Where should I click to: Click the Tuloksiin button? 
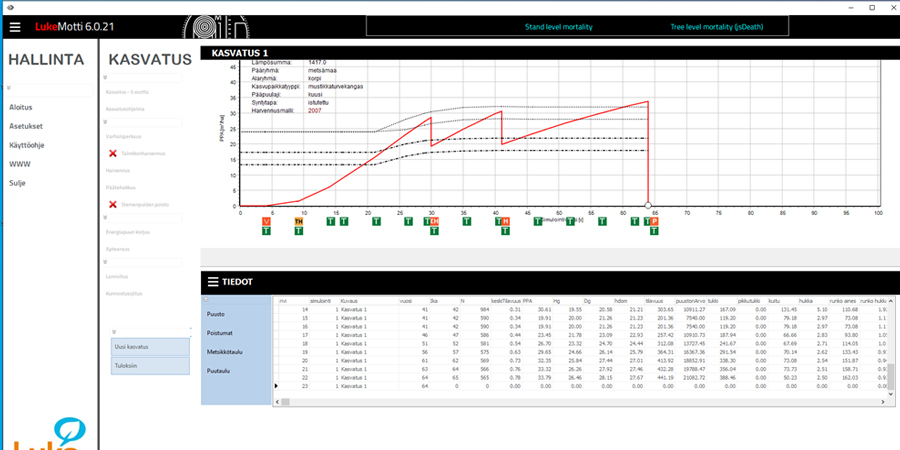click(x=149, y=366)
